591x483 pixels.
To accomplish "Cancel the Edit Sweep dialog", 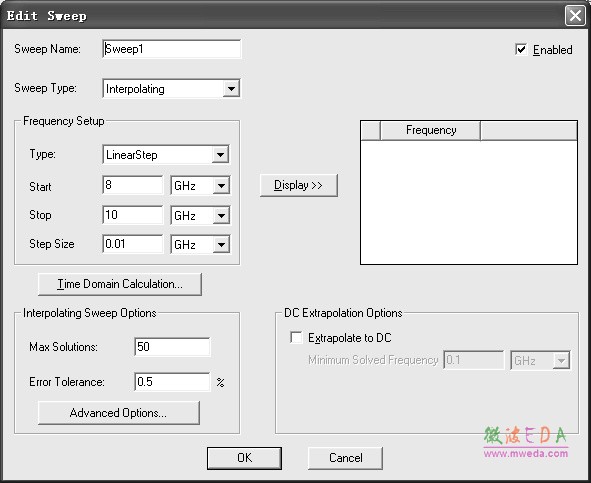I will [345, 458].
